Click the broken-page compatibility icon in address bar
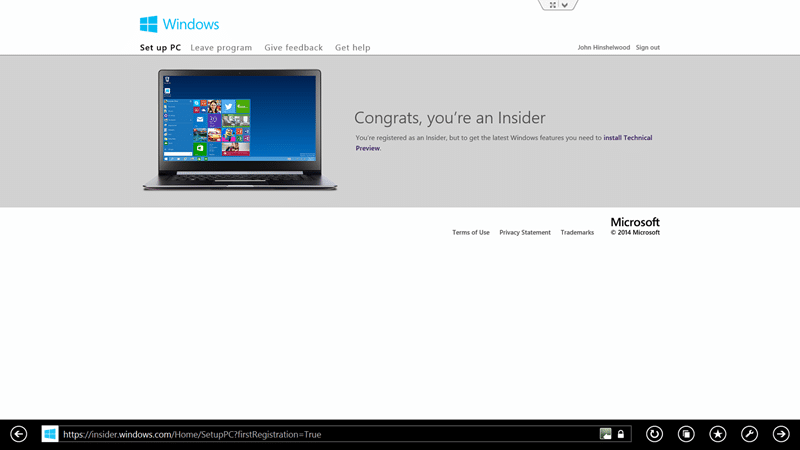 click(x=606, y=434)
